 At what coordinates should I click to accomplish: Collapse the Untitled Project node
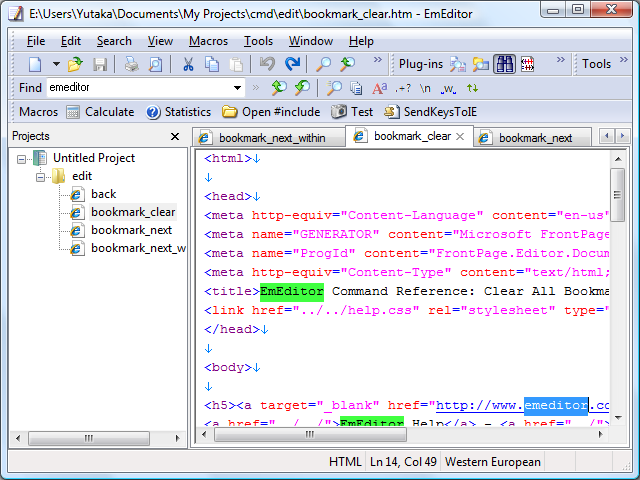(21, 159)
